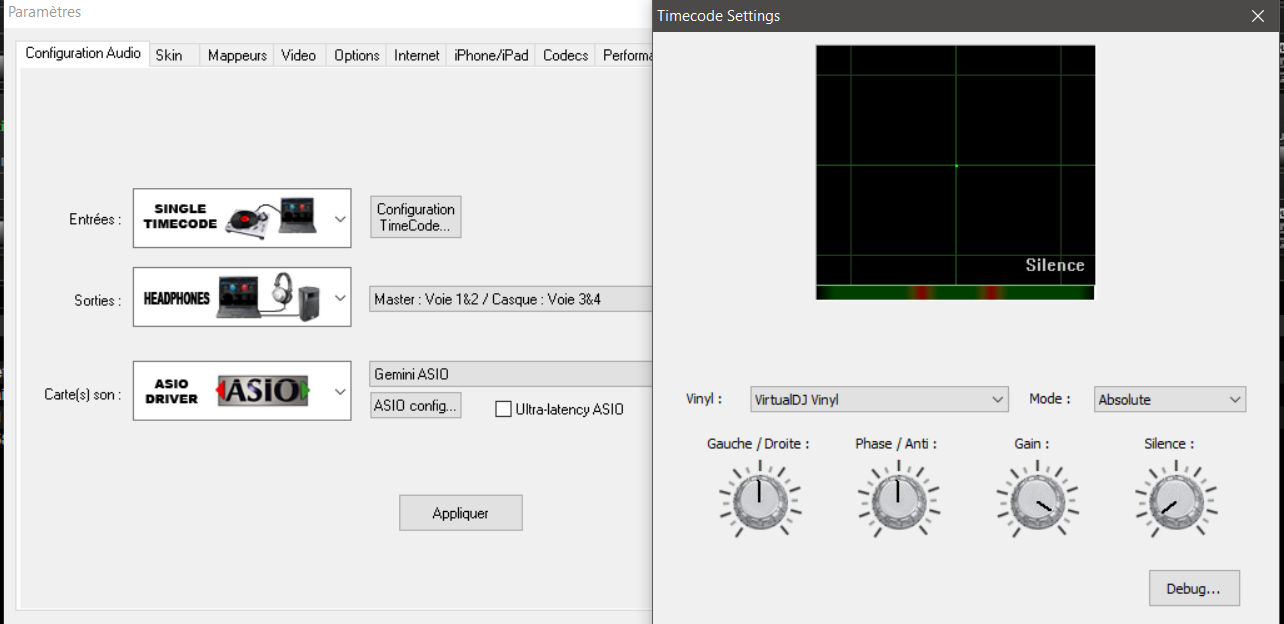Screen dimensions: 1284x624
Task: Open the VirtualDJ Vinyl dropdown
Action: pos(879,399)
